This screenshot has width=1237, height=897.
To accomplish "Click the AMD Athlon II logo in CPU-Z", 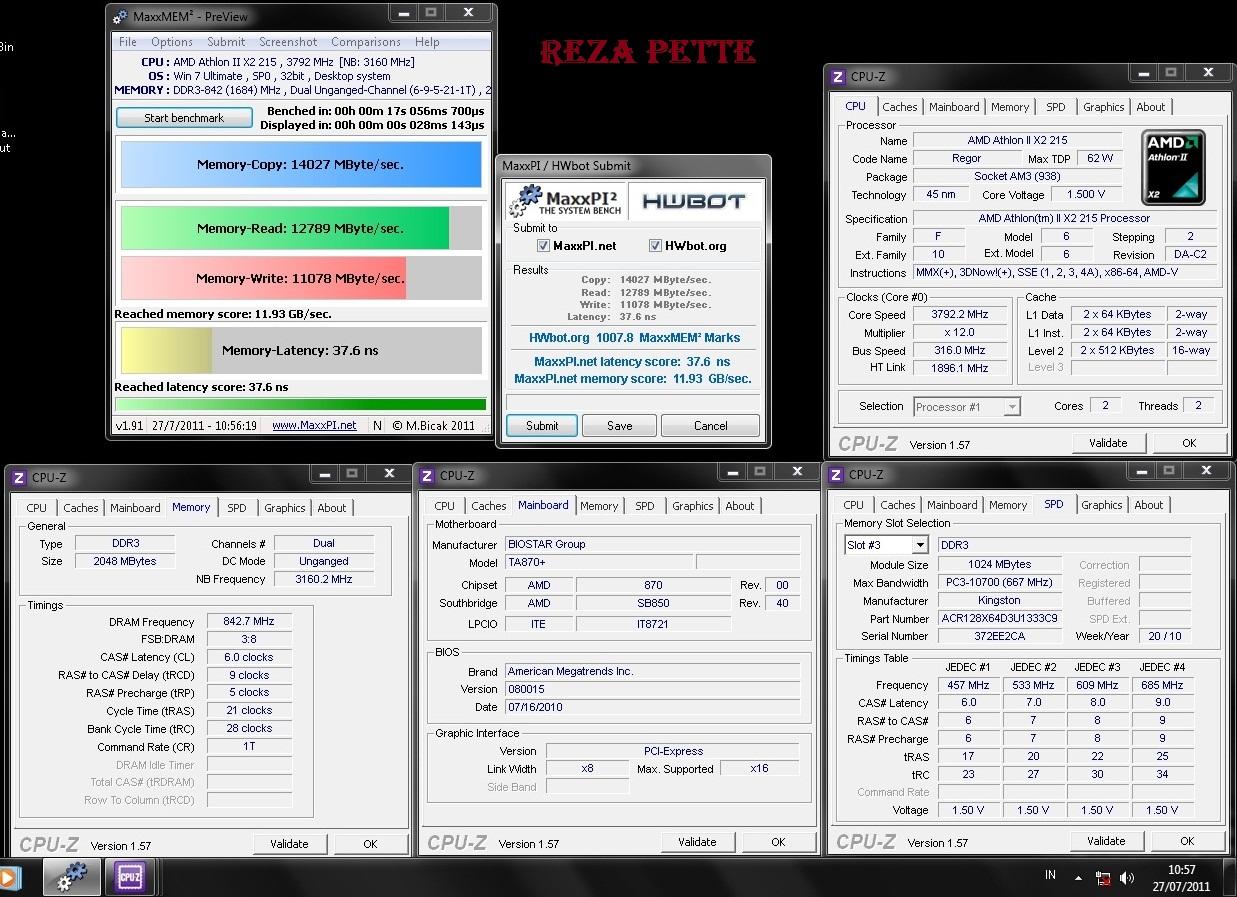I will [x=1173, y=167].
